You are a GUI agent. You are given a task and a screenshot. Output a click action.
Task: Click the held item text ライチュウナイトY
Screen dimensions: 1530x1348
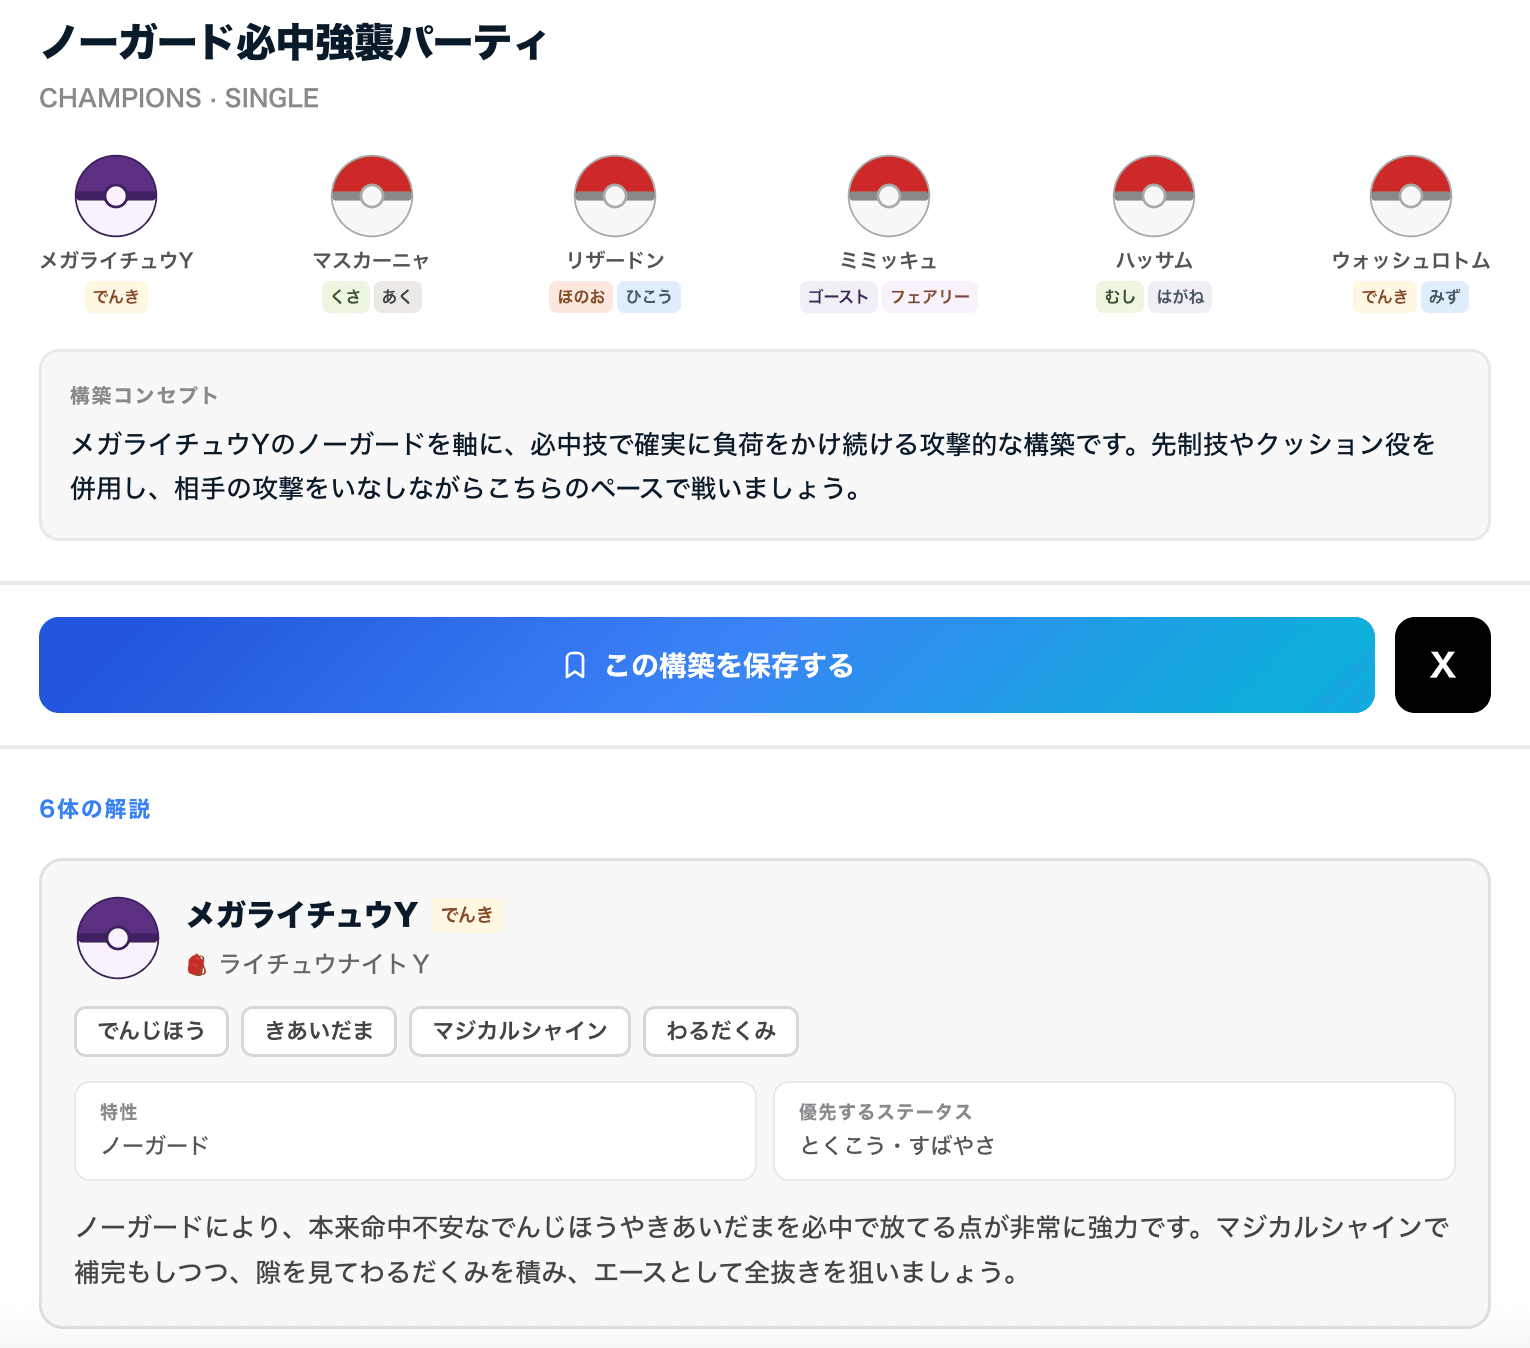(324, 964)
